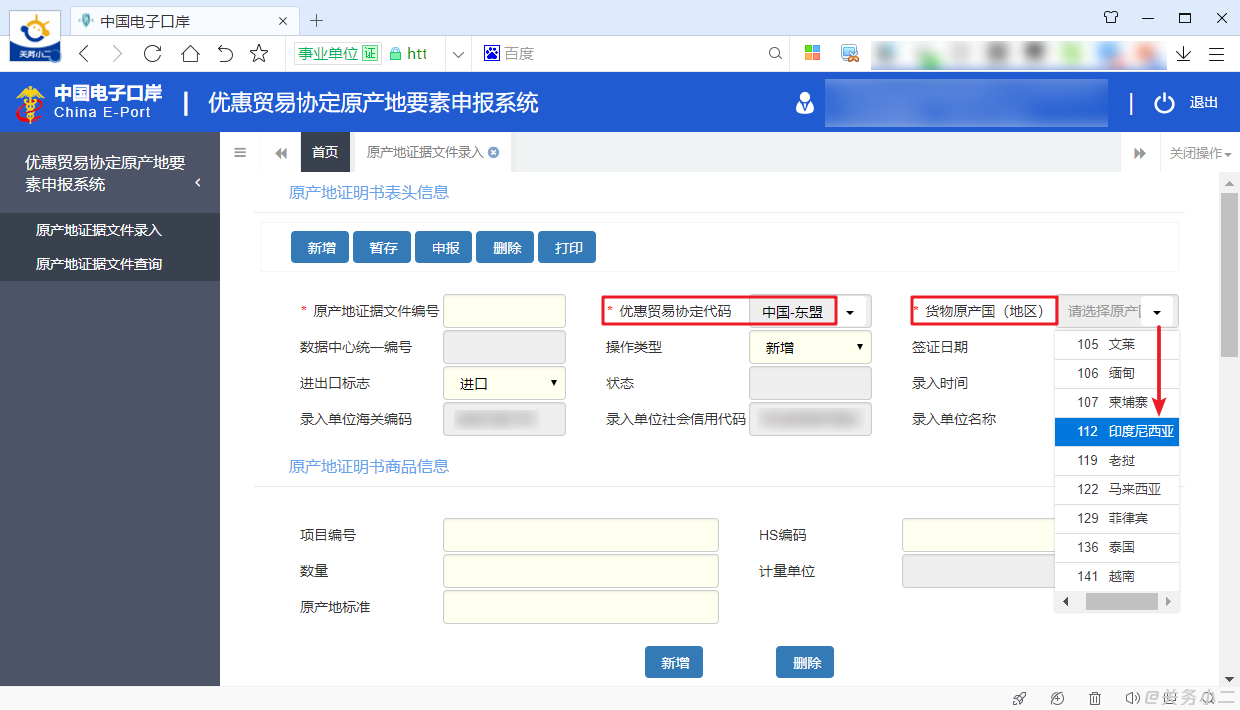Click the 新增 button under the goods section
Screen dimensions: 1240x710
(674, 662)
